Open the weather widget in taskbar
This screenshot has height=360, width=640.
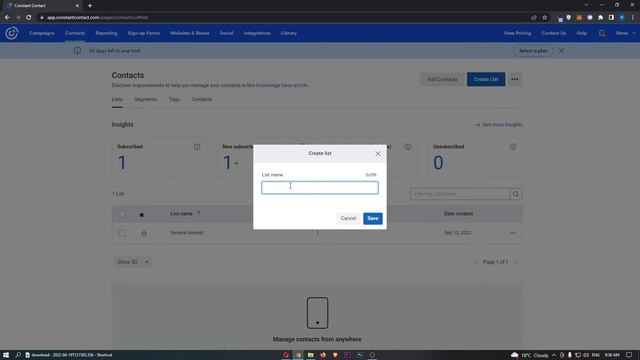pyautogui.click(x=530, y=355)
